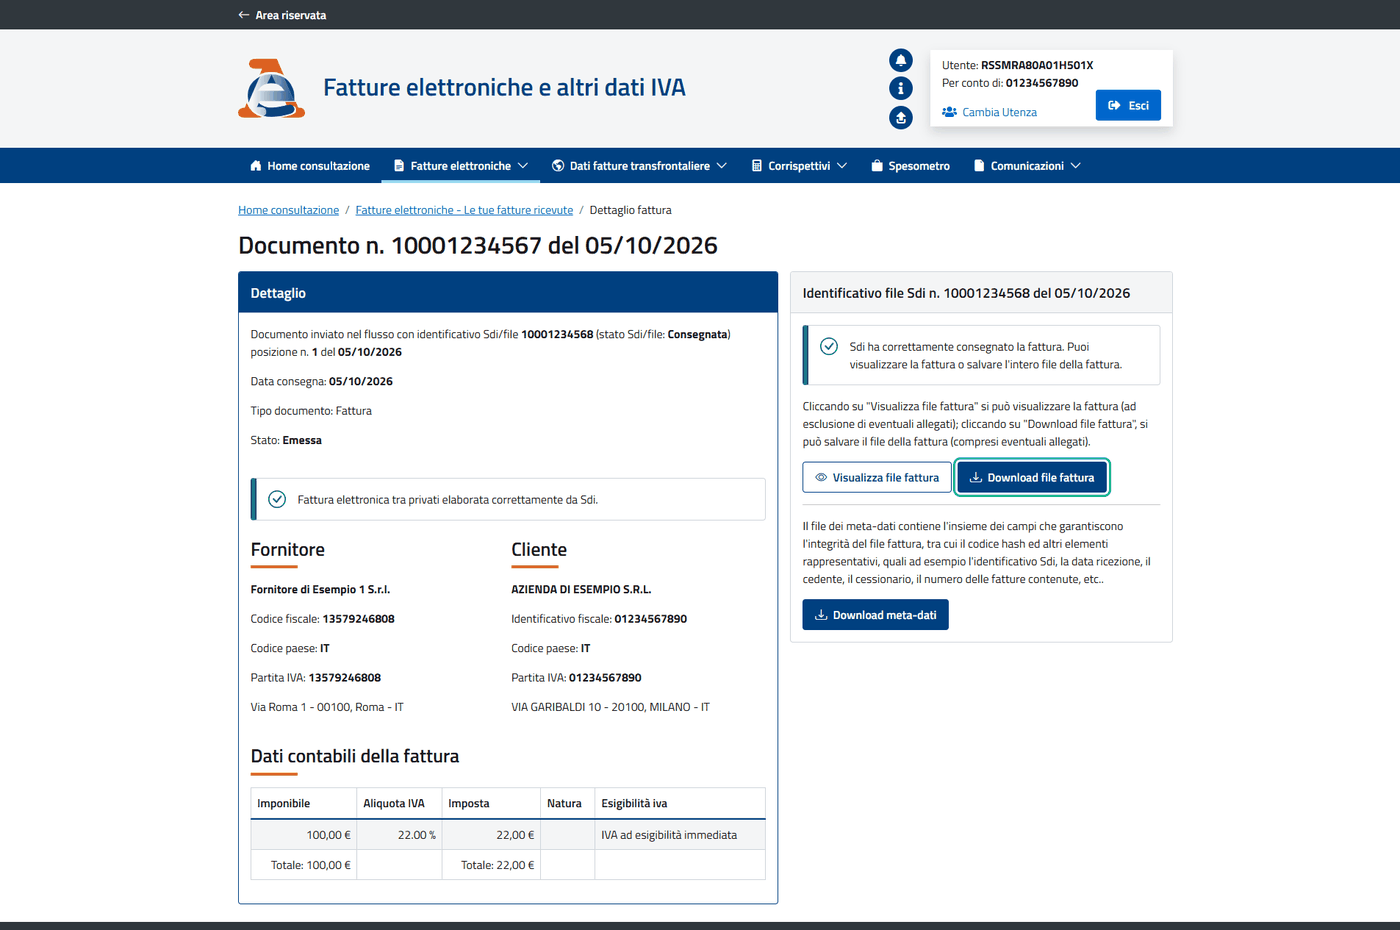Click the 'VIA GARIBALDI 10' address line
Screen dimensions: 1400x930
point(610,707)
